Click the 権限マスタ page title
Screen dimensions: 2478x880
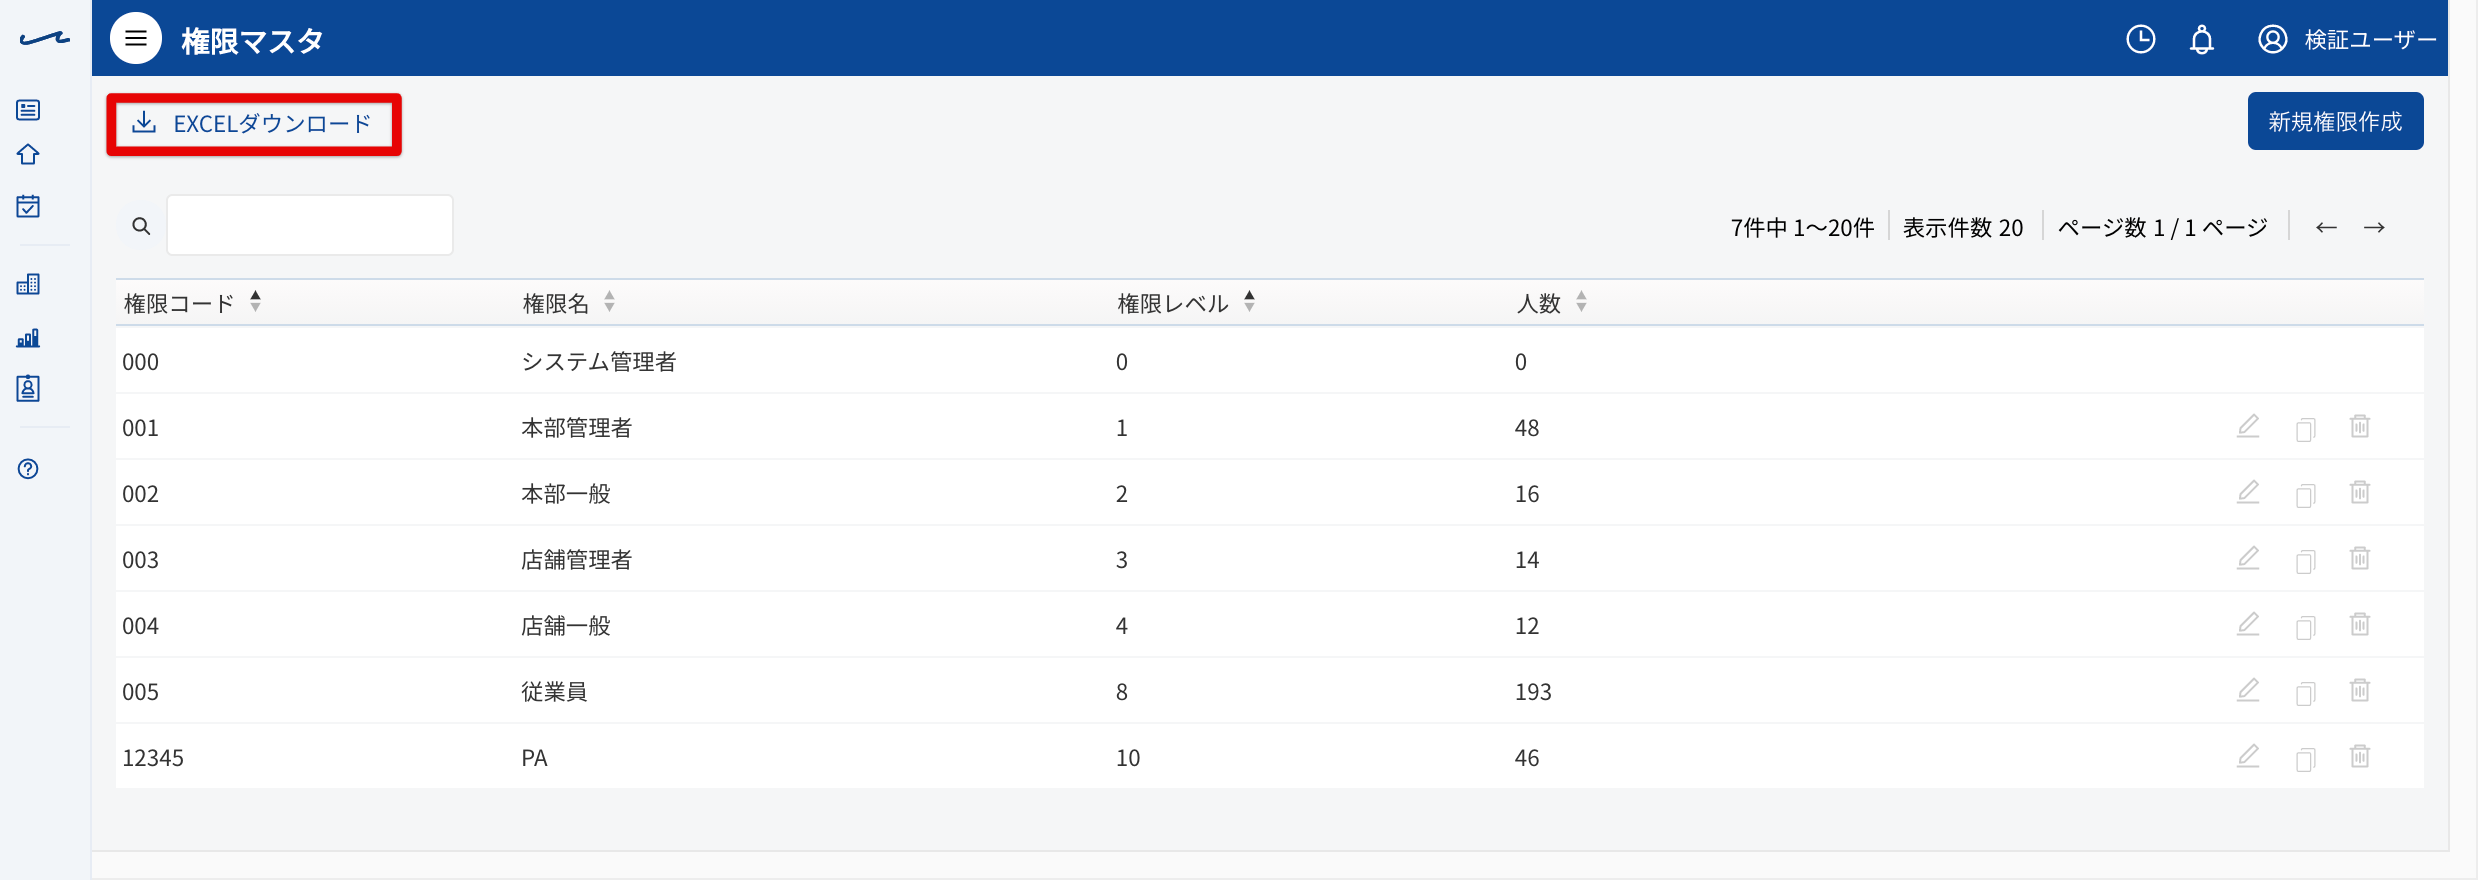pyautogui.click(x=252, y=40)
